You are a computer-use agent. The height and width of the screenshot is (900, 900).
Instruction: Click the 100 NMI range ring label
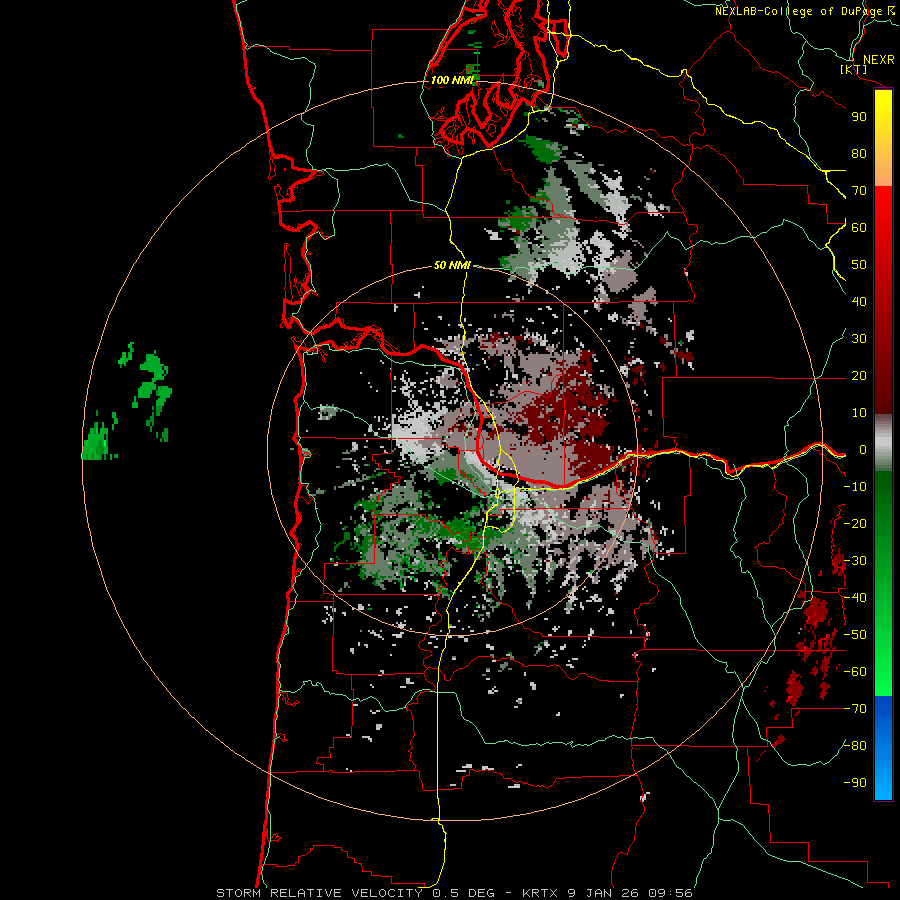452,80
